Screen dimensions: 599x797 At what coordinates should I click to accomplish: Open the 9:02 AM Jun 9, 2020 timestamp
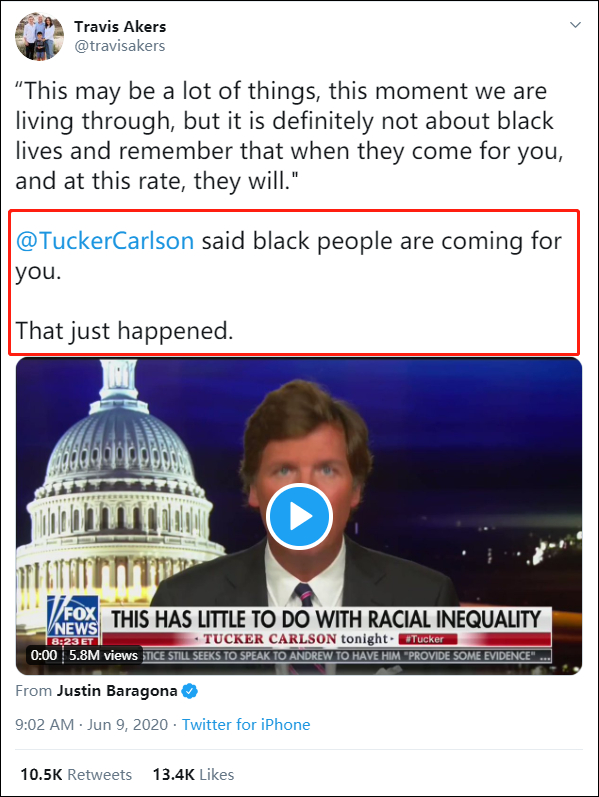click(x=92, y=724)
